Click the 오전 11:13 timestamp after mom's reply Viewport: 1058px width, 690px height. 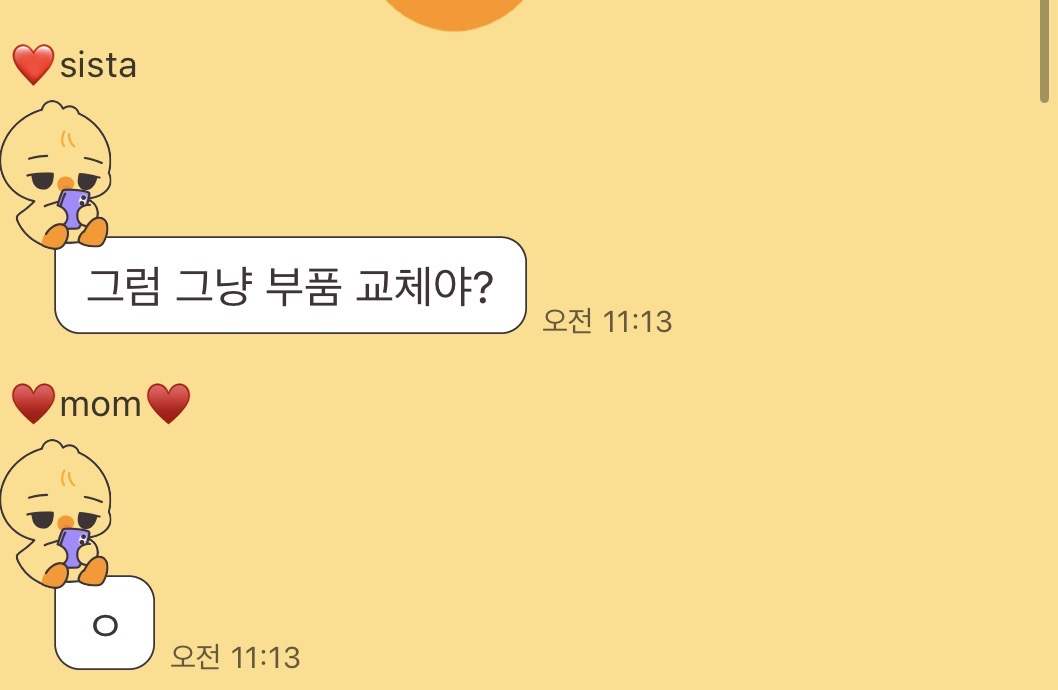235,657
